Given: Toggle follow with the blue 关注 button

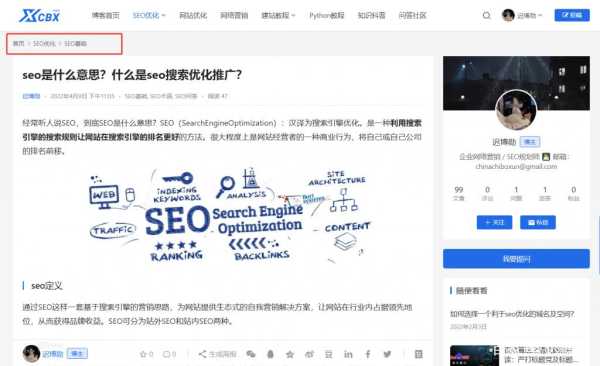Looking at the screenshot, I should click(x=494, y=222).
